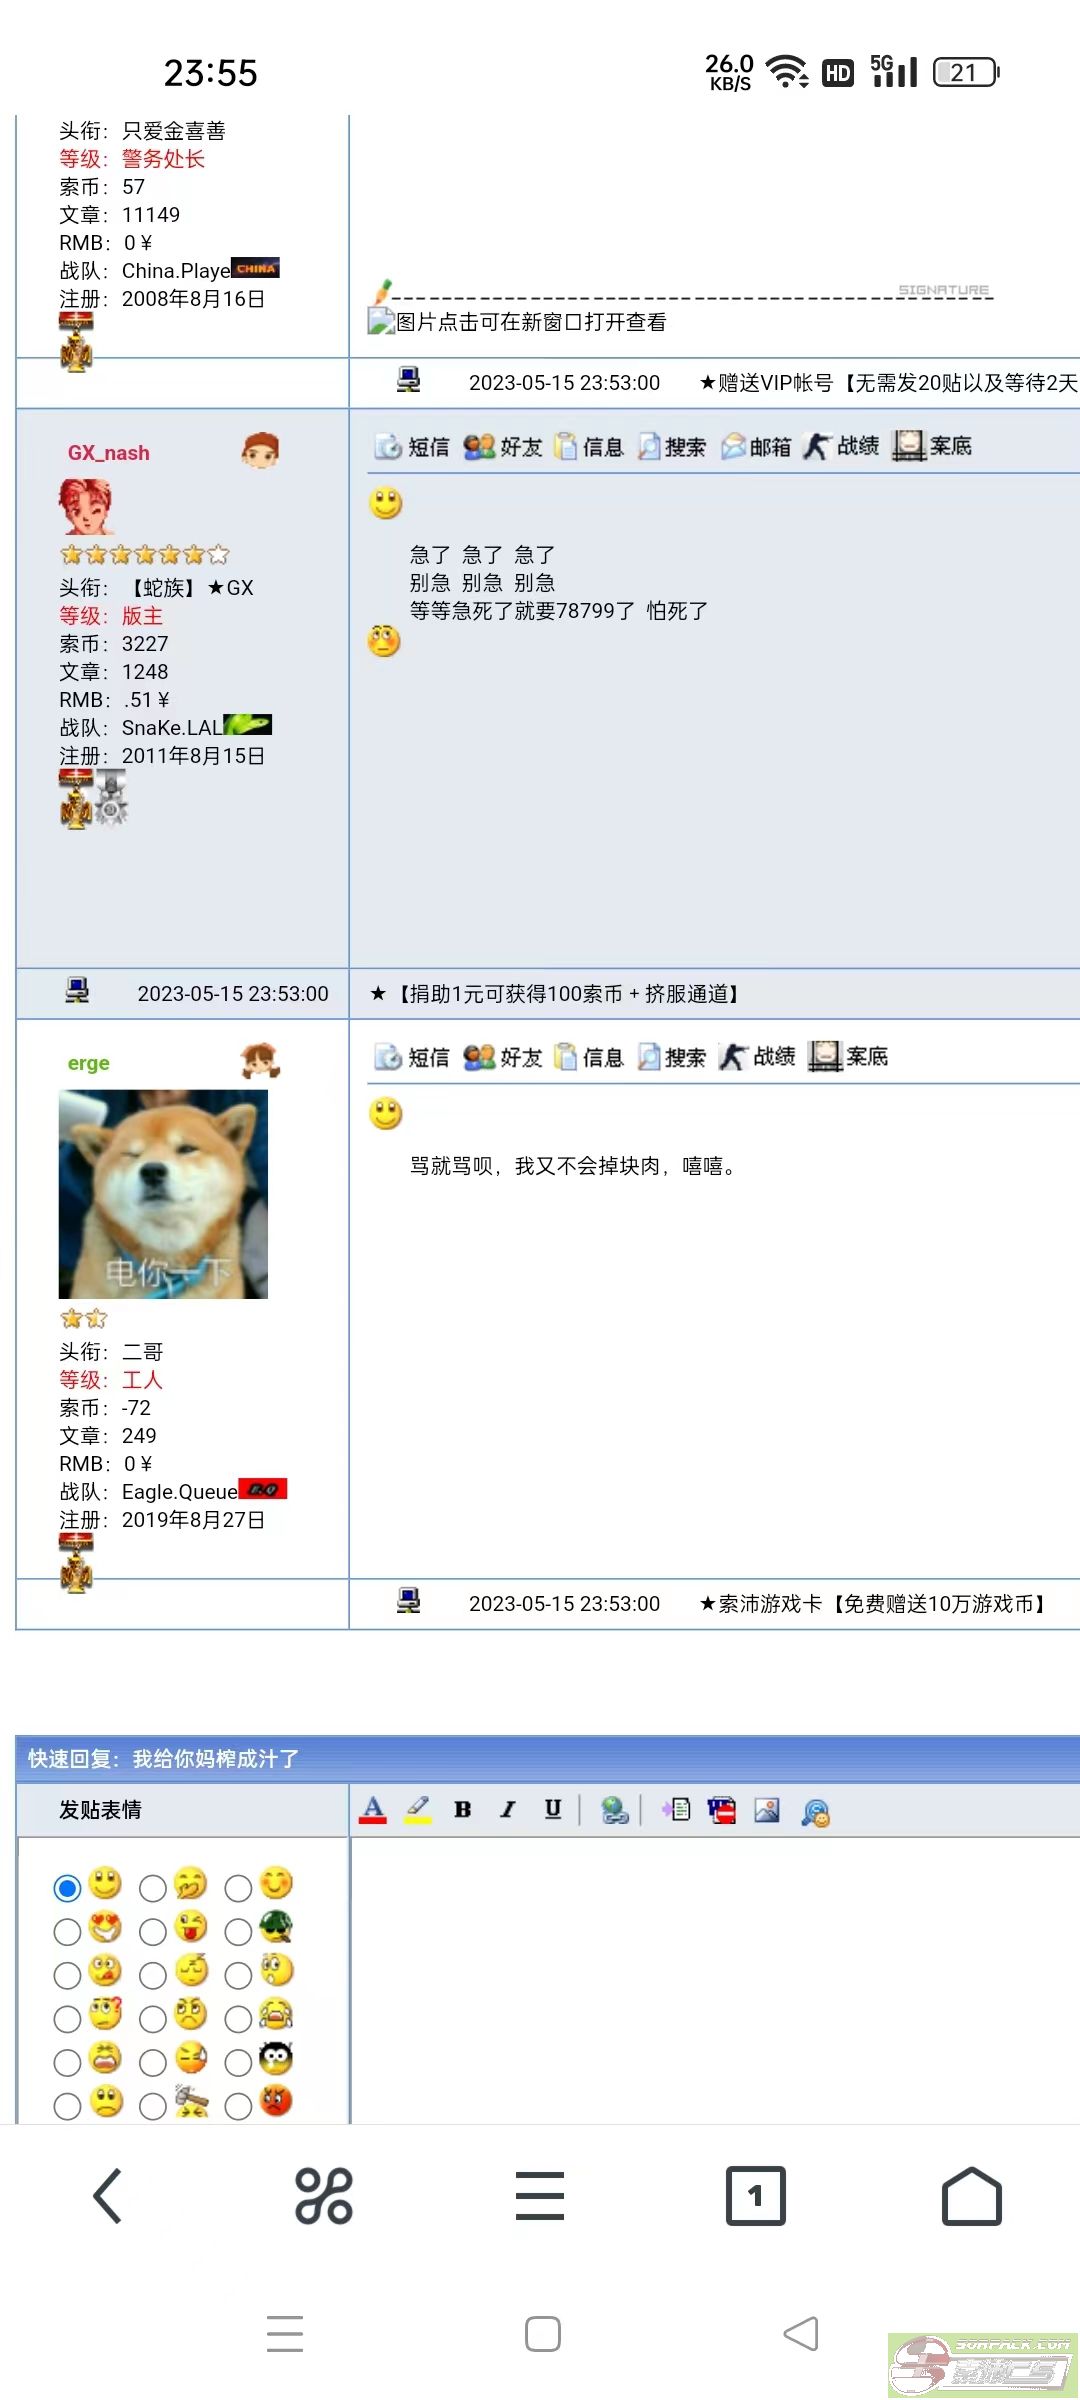Open erge user profile link
Image resolution: width=1080 pixels, height=2400 pixels.
tap(88, 1063)
